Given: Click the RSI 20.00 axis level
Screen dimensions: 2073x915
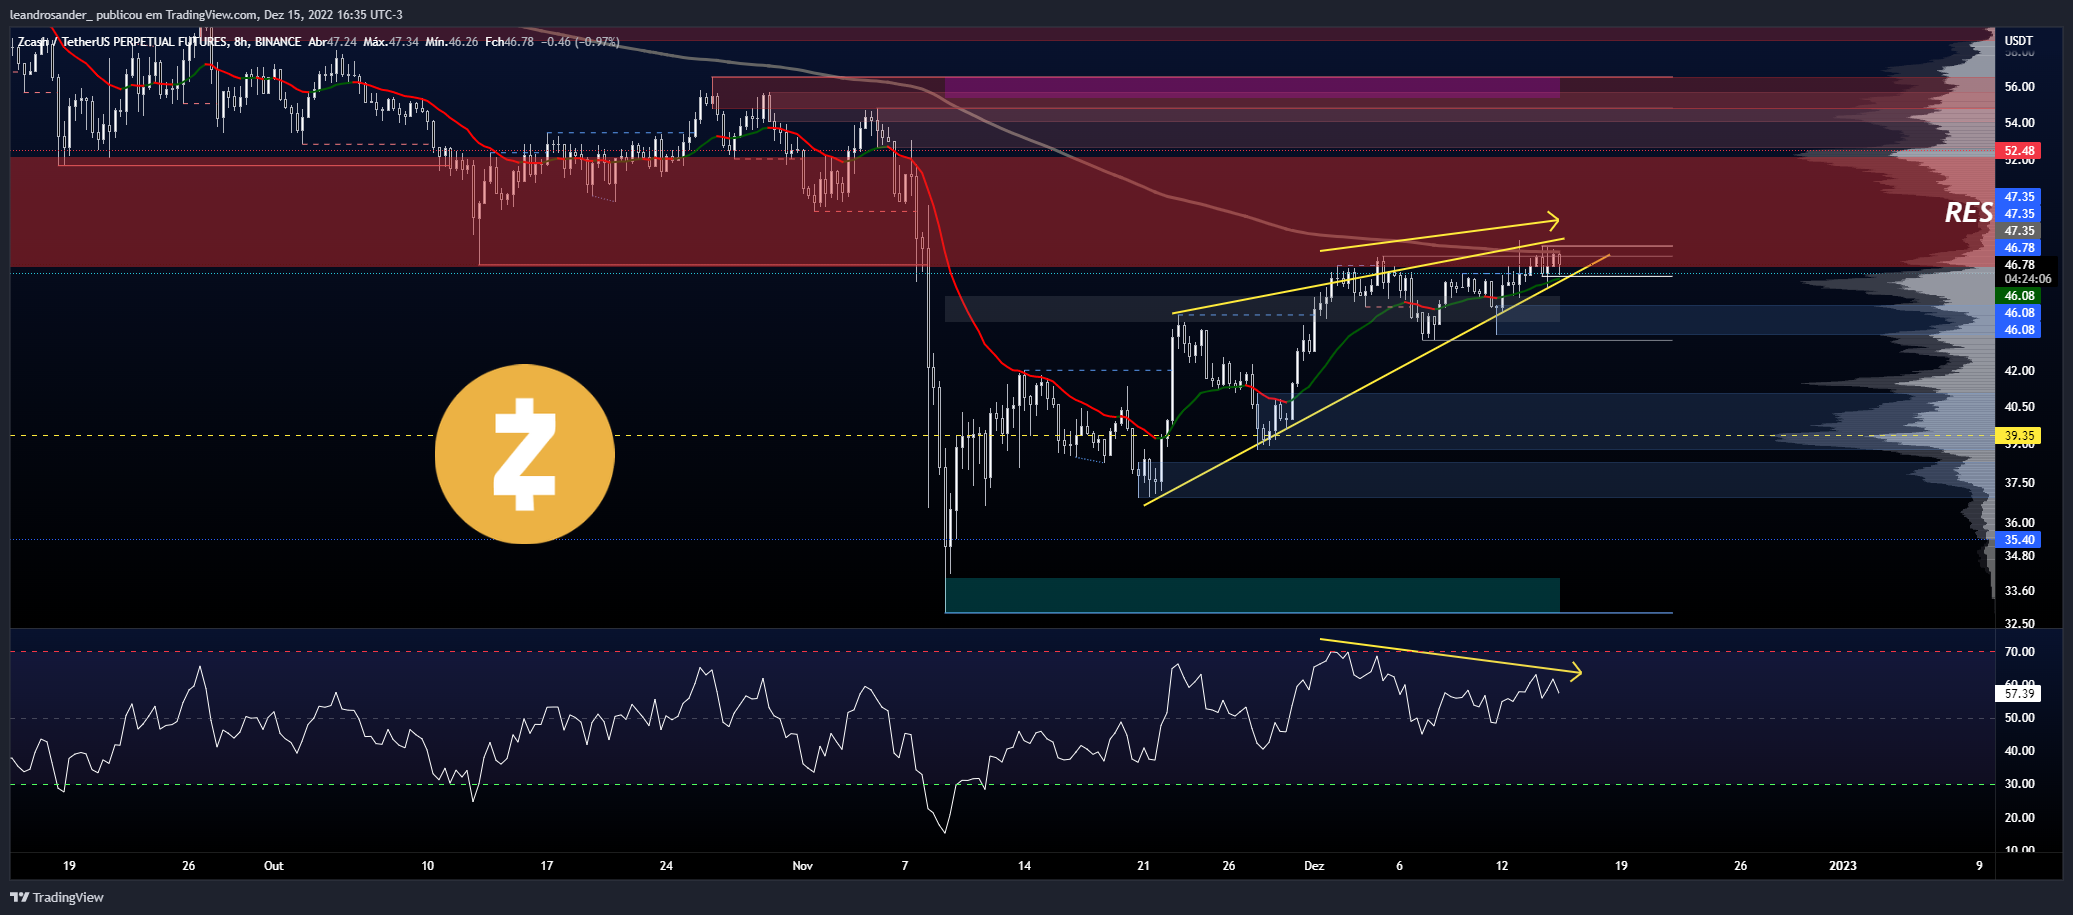Looking at the screenshot, I should (x=2019, y=818).
